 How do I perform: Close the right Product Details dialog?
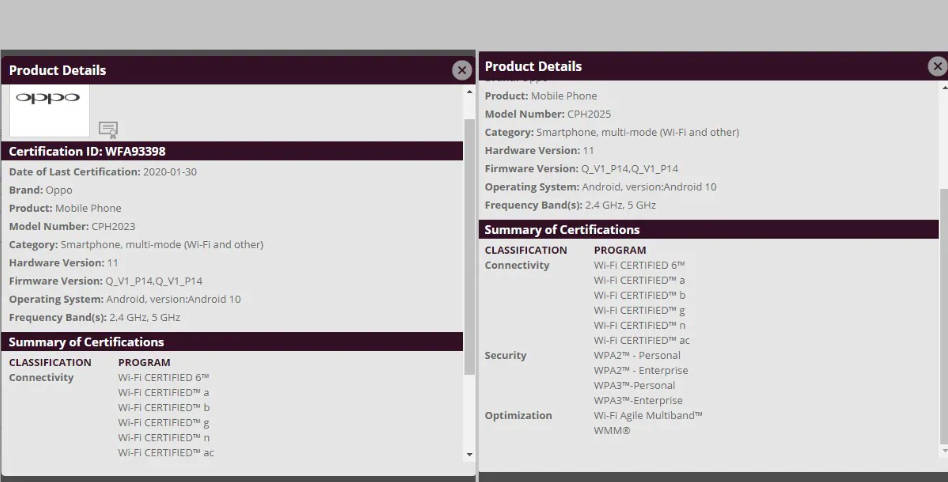pyautogui.click(x=937, y=66)
